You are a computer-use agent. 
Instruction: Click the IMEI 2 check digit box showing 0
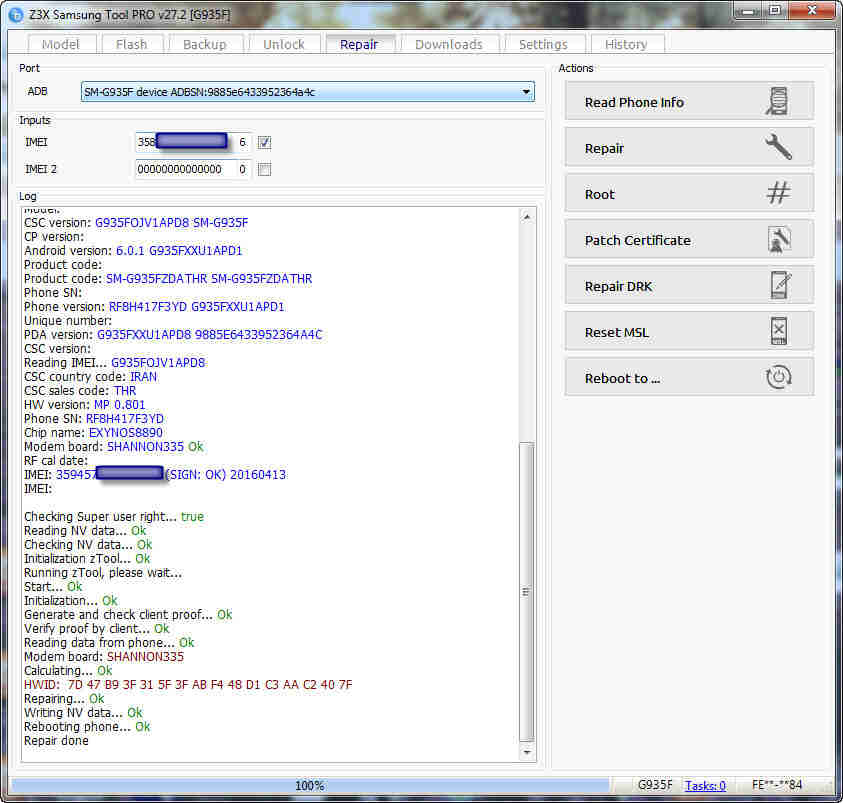click(242, 169)
